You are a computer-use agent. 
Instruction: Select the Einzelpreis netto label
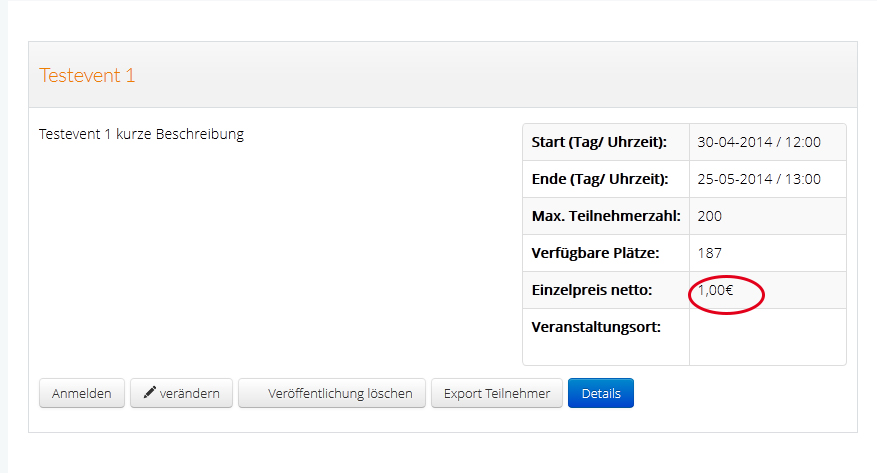pos(592,290)
